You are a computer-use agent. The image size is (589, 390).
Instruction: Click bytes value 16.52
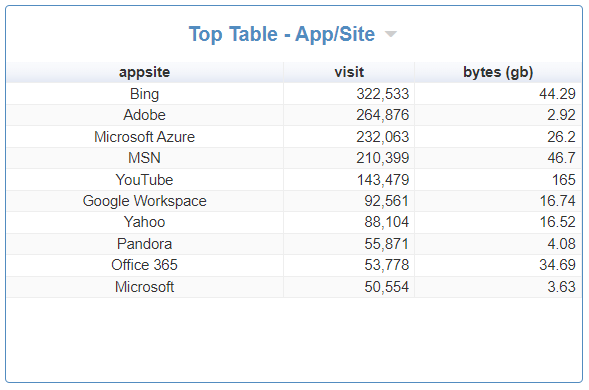click(557, 222)
